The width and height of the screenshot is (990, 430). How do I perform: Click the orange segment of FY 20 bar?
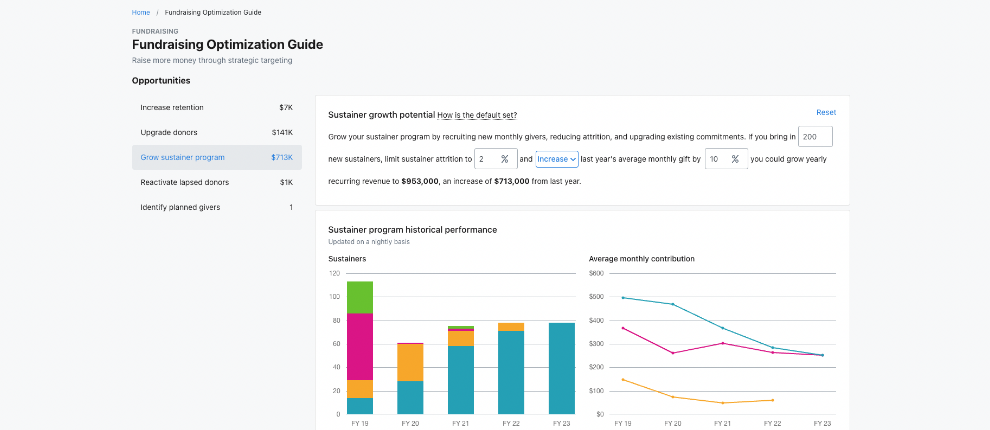click(x=410, y=362)
